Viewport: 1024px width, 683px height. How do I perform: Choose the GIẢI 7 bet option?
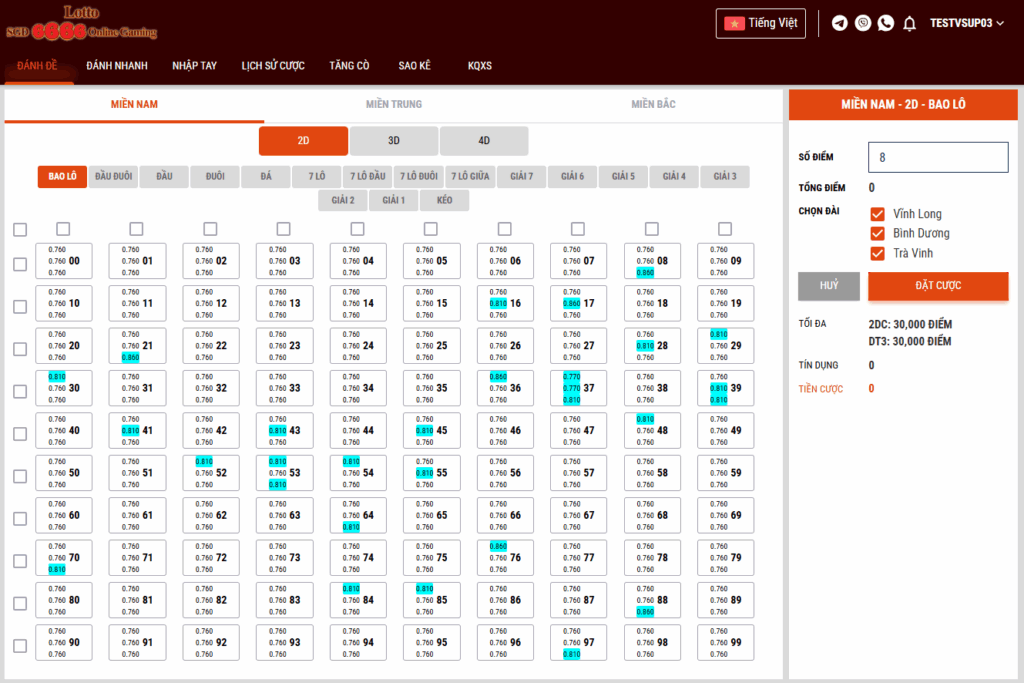521,176
